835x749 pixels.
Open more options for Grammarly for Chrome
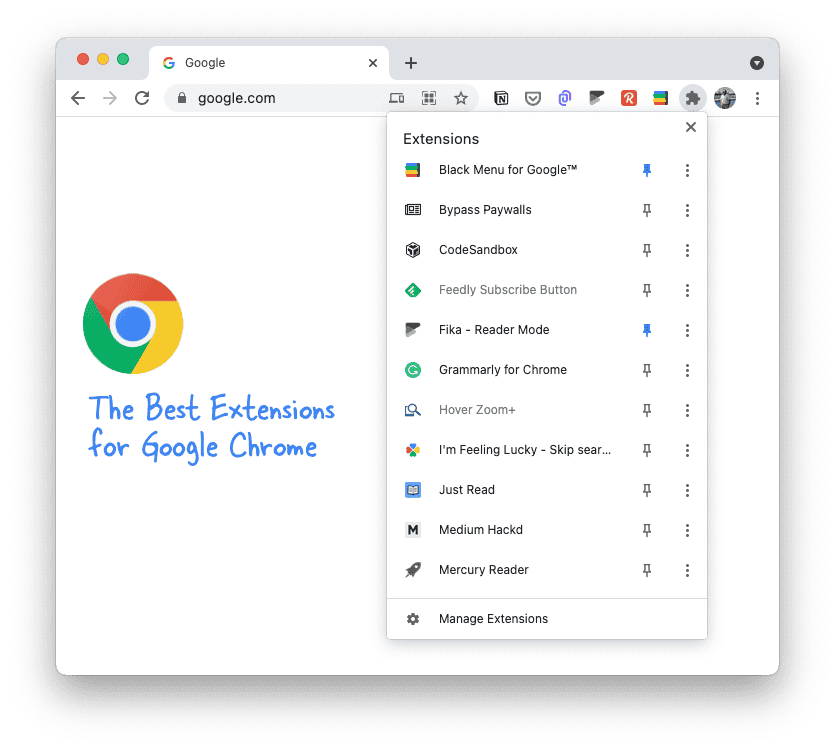687,371
